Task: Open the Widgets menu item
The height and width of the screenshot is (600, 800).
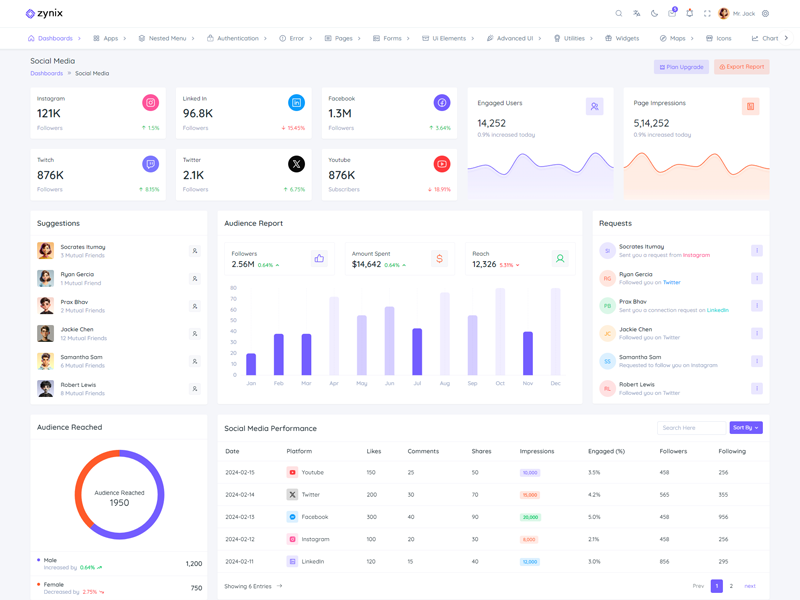Action: click(622, 38)
